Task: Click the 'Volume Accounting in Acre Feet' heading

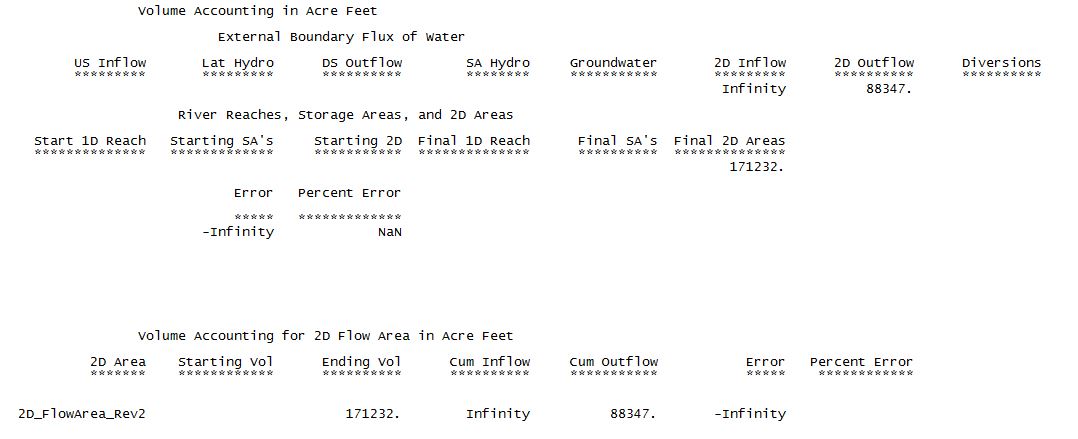Action: click(257, 11)
